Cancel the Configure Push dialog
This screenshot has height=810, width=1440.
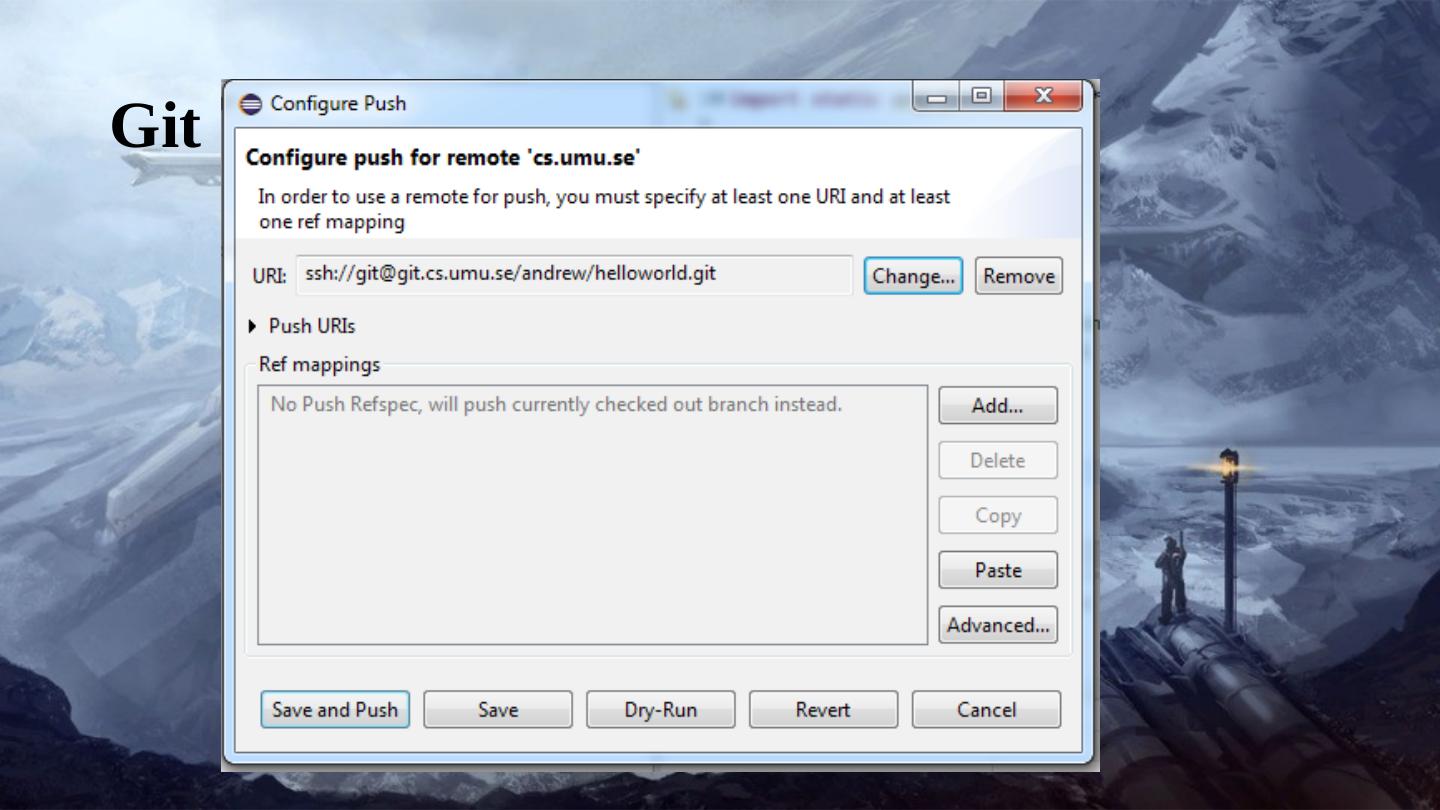pos(986,710)
